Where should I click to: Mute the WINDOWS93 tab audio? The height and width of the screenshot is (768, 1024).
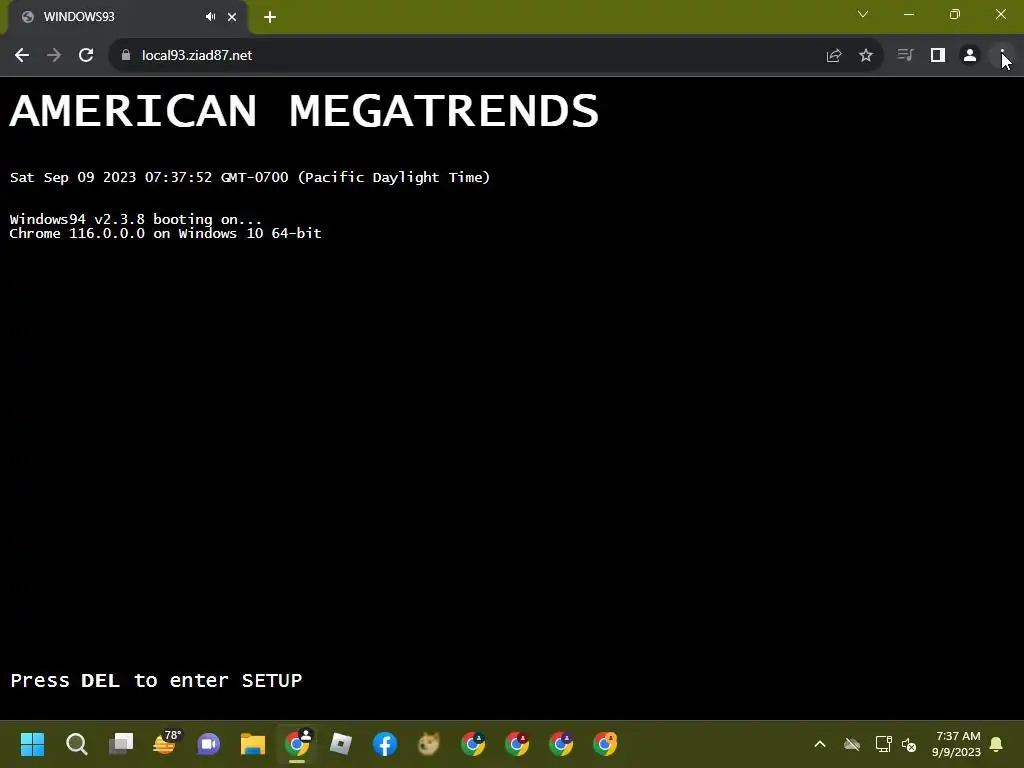210,17
